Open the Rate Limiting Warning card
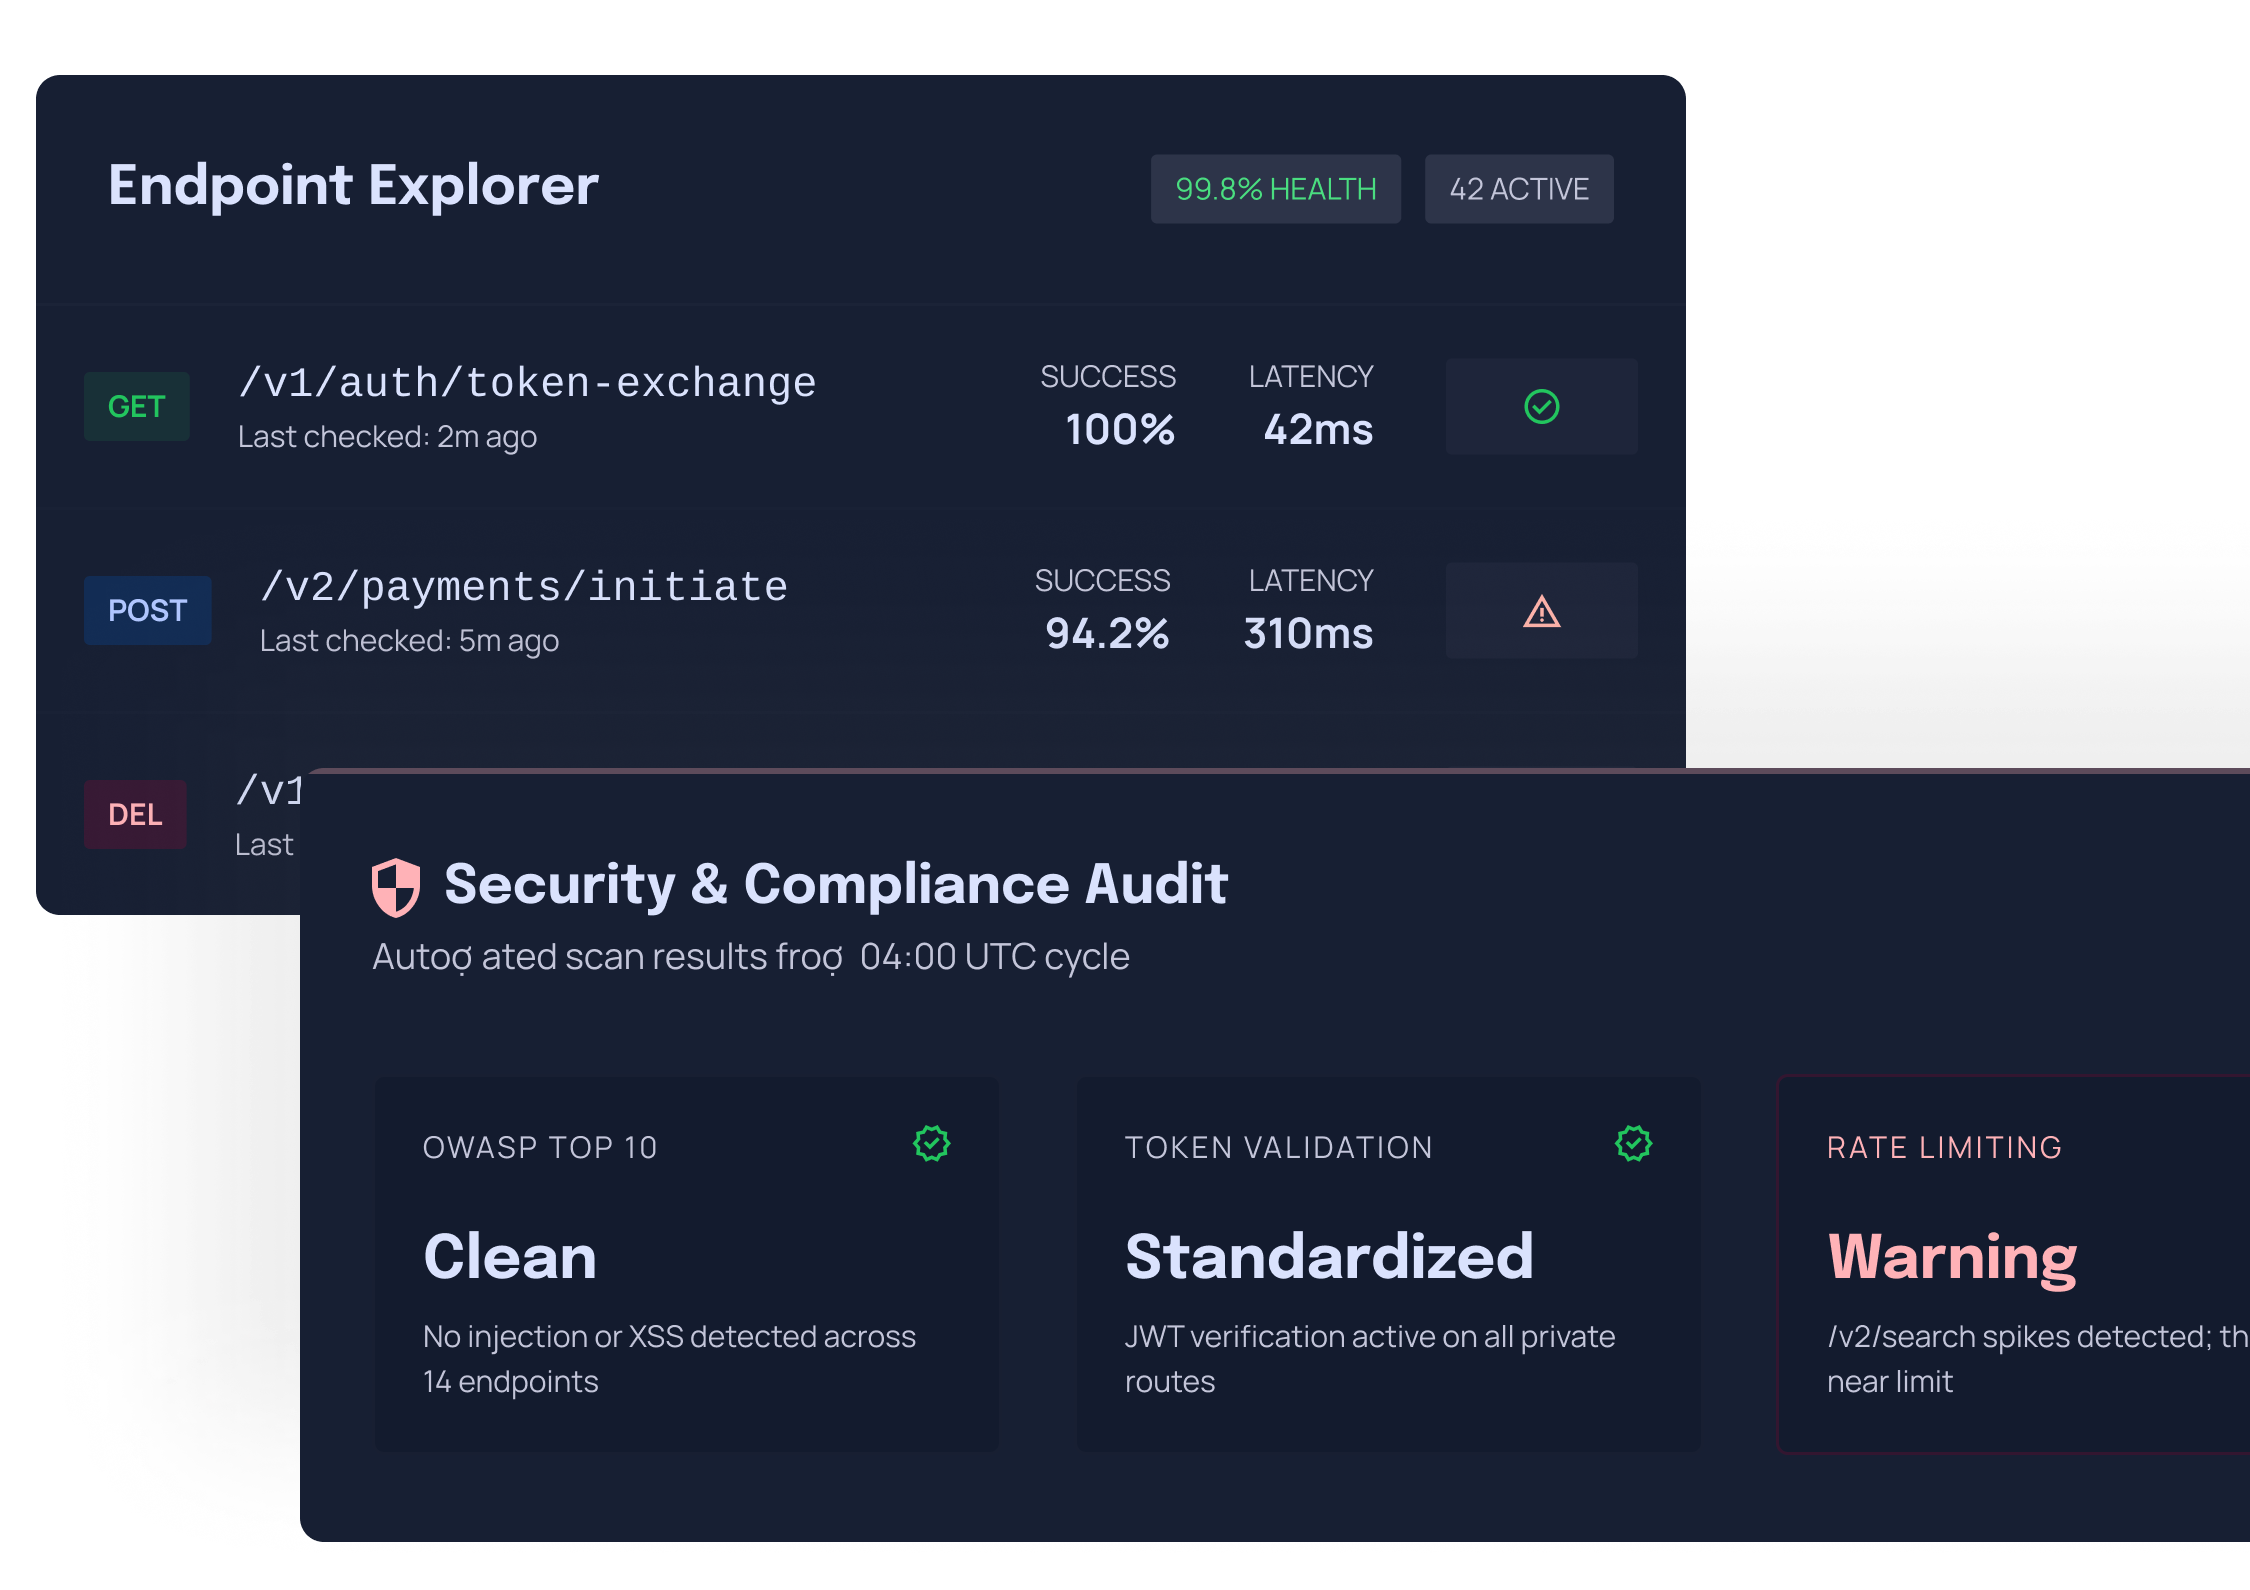 click(x=2012, y=1264)
